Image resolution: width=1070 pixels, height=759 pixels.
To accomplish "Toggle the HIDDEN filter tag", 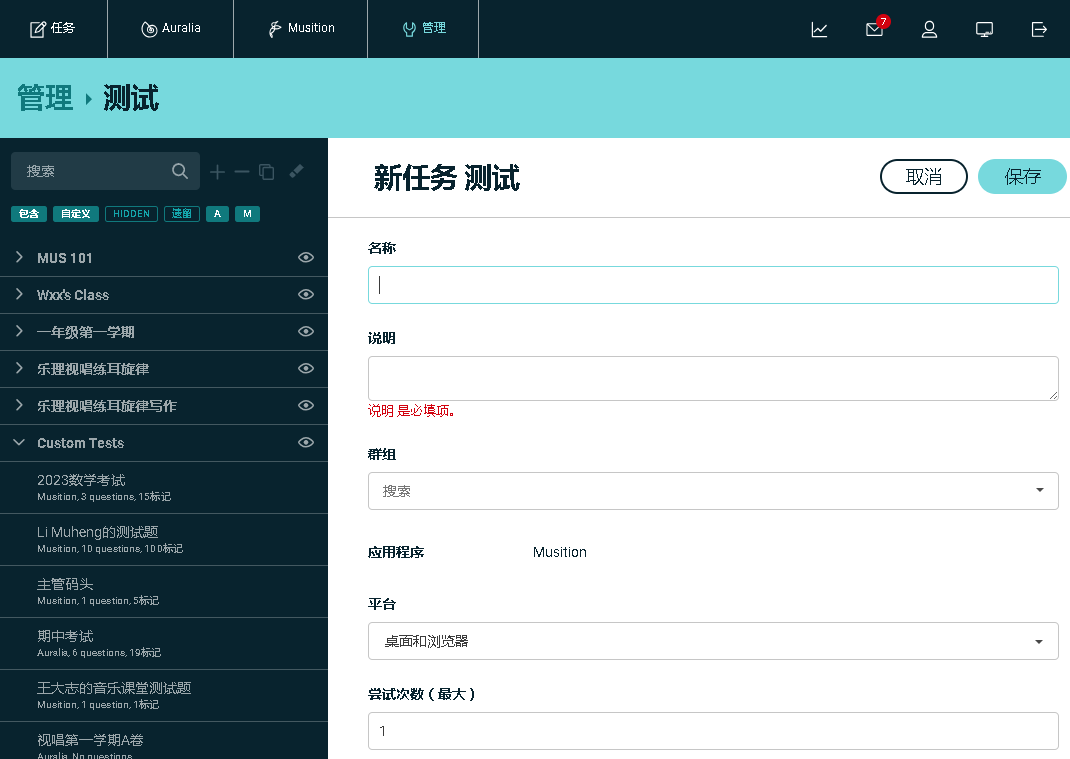I will click(x=132, y=214).
